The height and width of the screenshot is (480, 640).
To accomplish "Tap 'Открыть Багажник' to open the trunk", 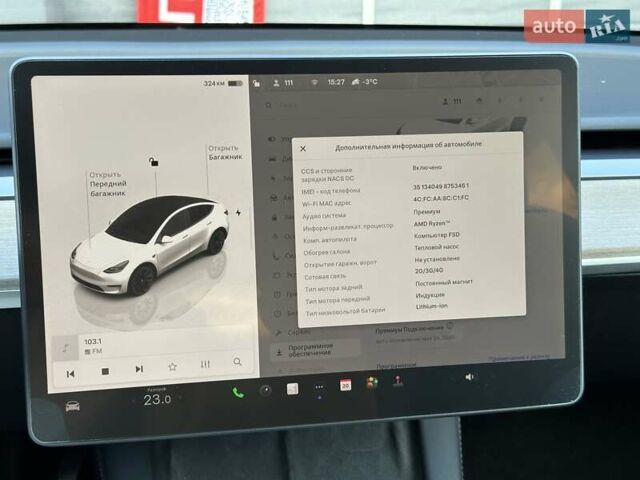I will (225, 152).
